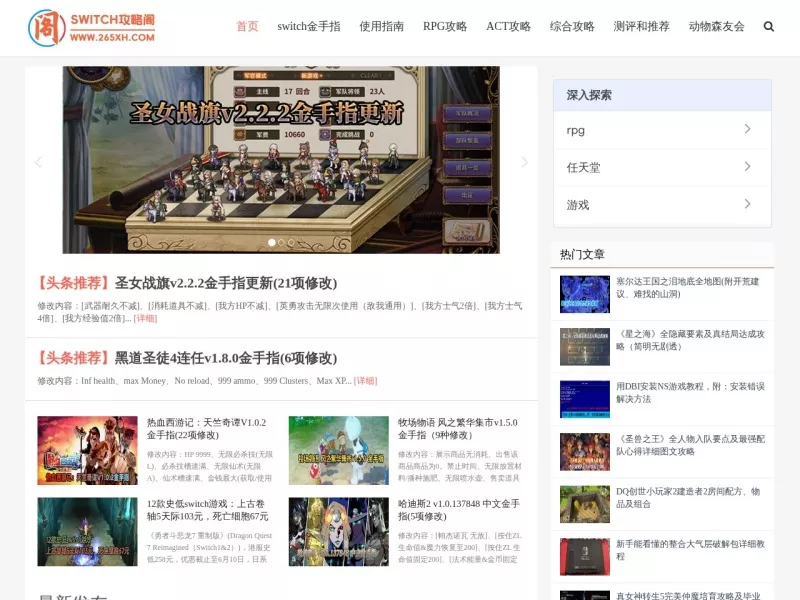Screen dimensions: 800x600
Task: Open headline 圣女战旗v2.2.2金手指更新(21项修改)
Action: coord(226,283)
